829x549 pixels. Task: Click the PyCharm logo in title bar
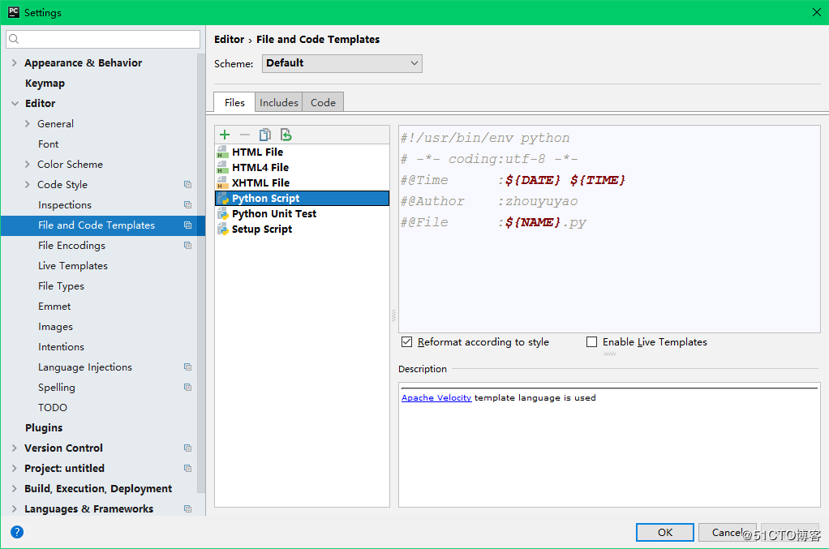coord(13,12)
